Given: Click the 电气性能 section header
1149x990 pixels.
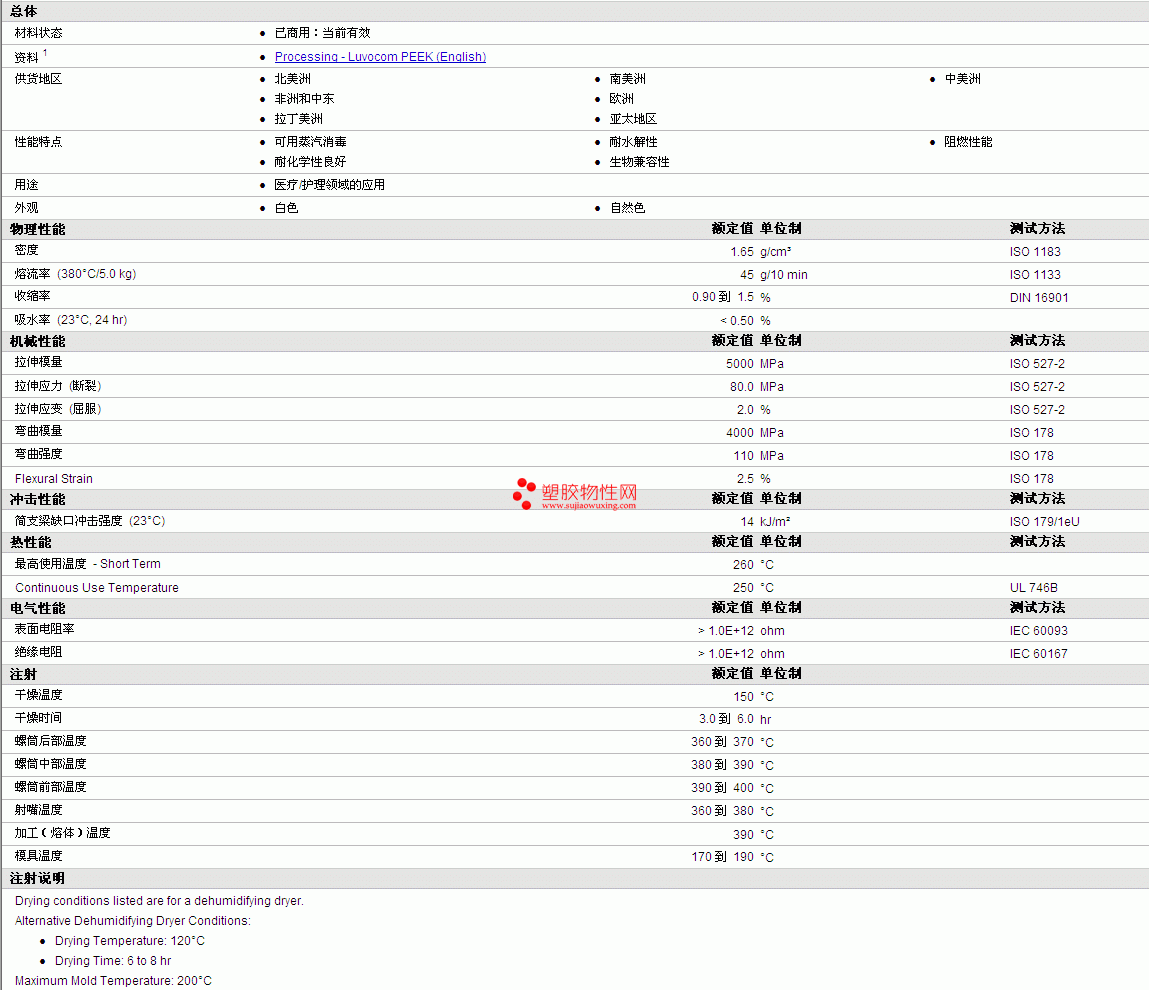Looking at the screenshot, I should click(x=37, y=608).
